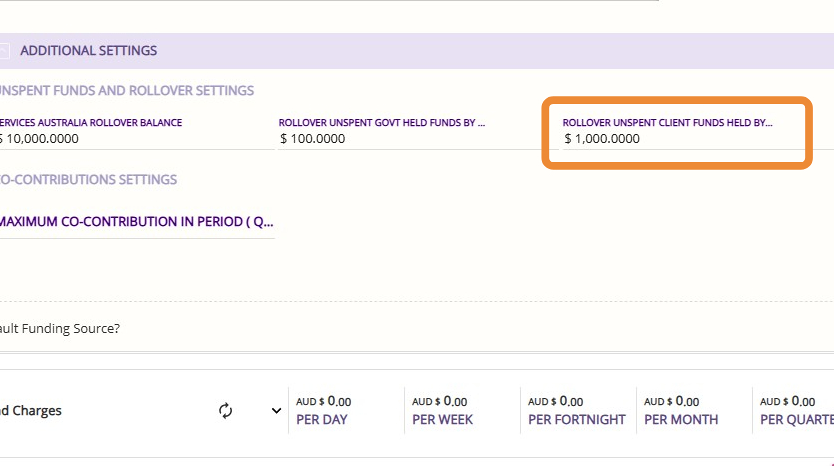Click the Per Fortnight charge amount
834x466 pixels.
point(555,402)
